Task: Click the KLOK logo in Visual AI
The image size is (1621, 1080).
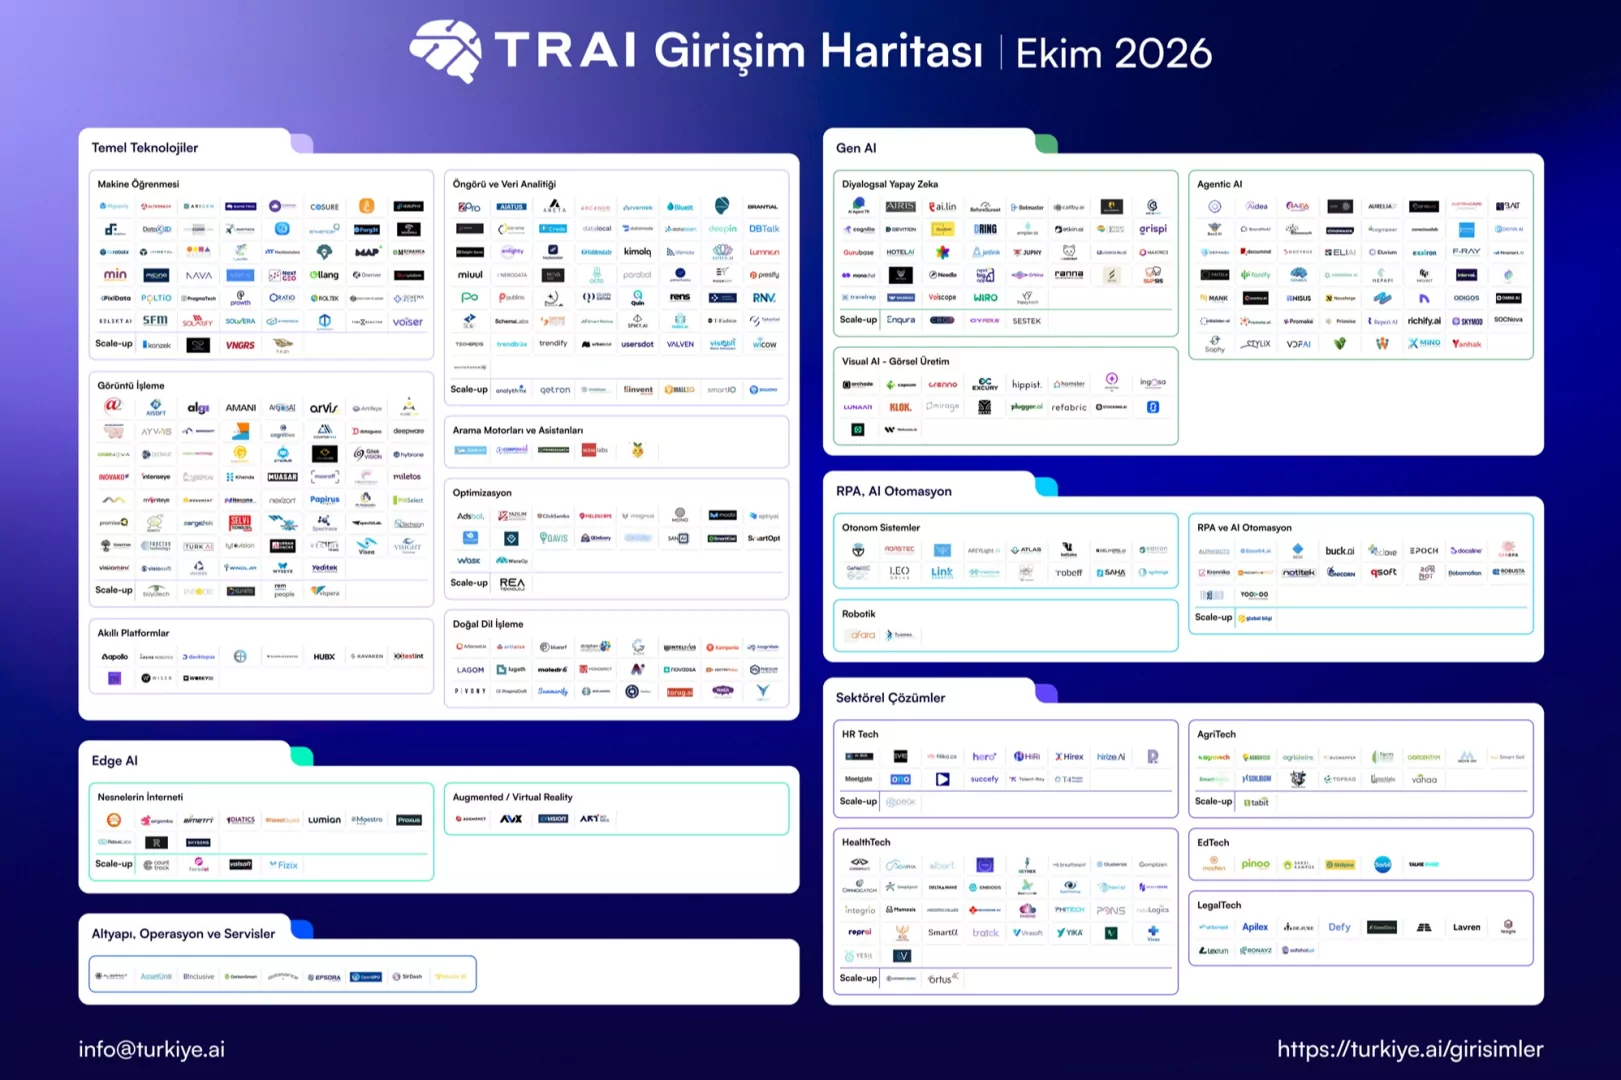Action: pyautogui.click(x=900, y=408)
